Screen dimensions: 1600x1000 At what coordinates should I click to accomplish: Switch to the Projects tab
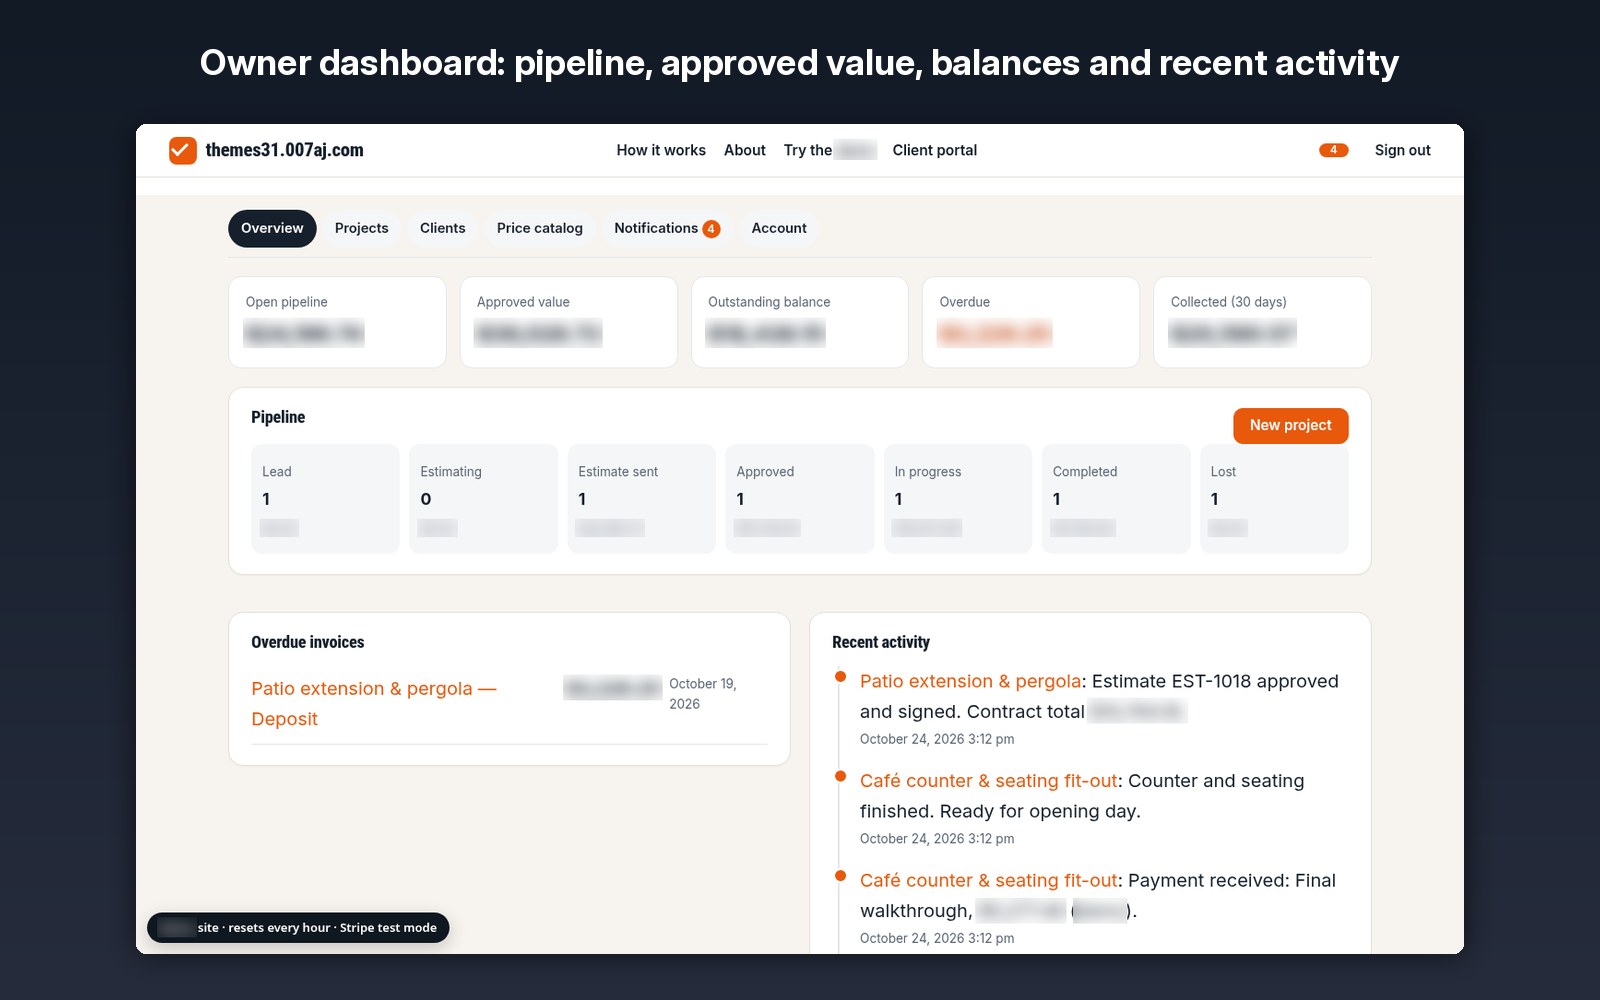pos(361,228)
